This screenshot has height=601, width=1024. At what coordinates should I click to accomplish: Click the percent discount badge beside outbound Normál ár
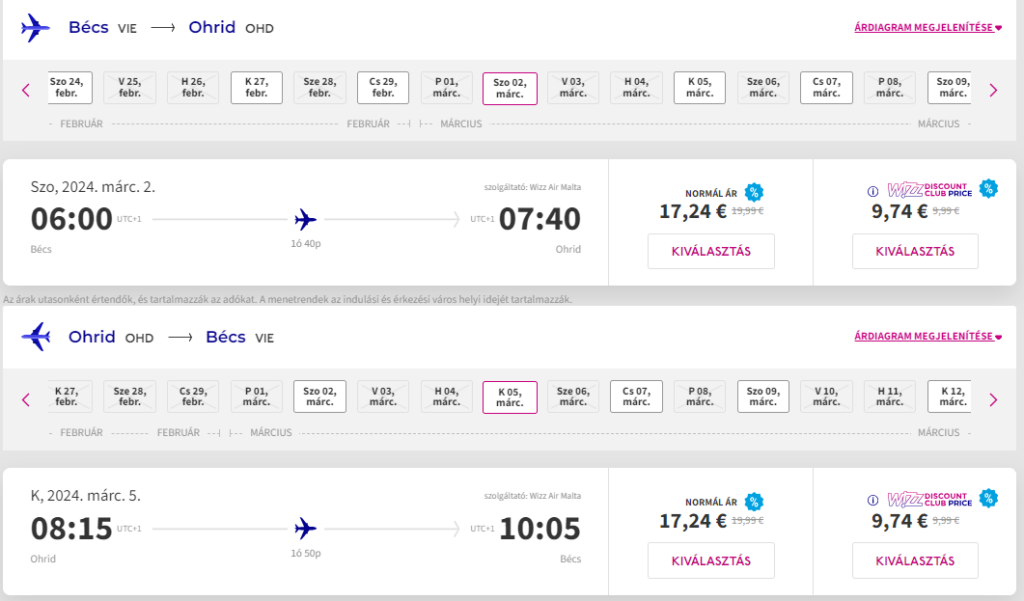point(754,192)
